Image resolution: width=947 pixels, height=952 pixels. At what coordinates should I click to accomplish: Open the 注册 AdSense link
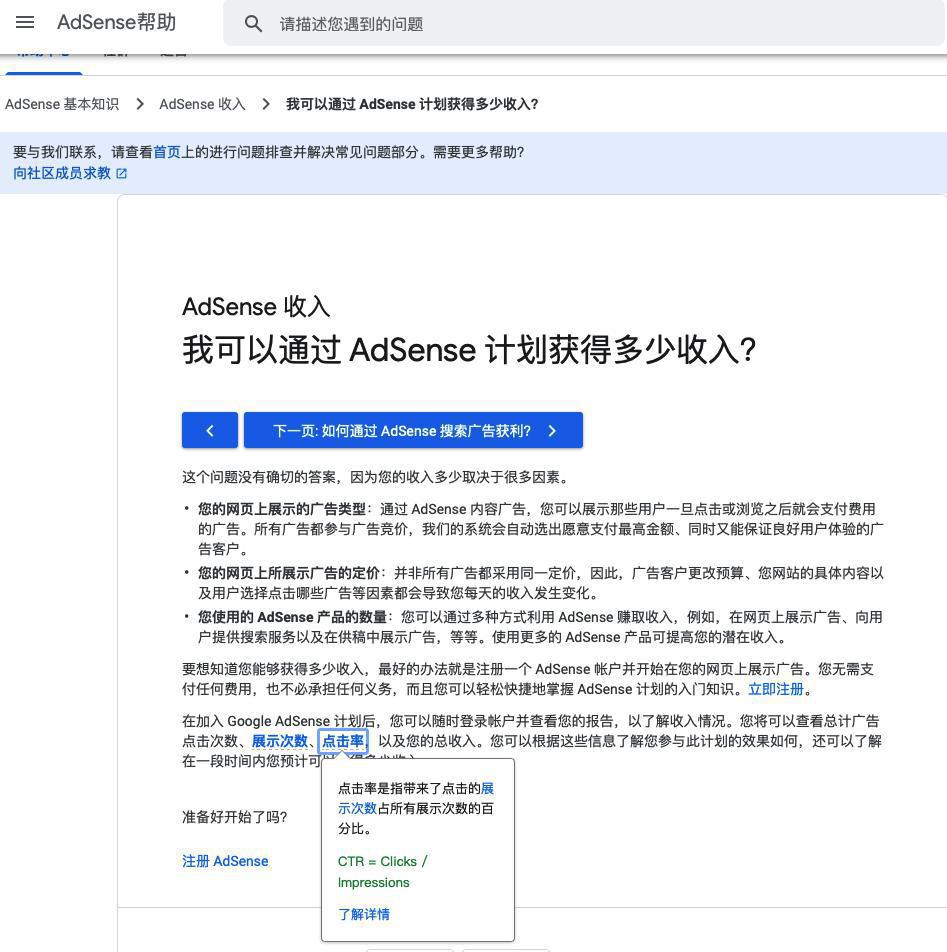225,861
